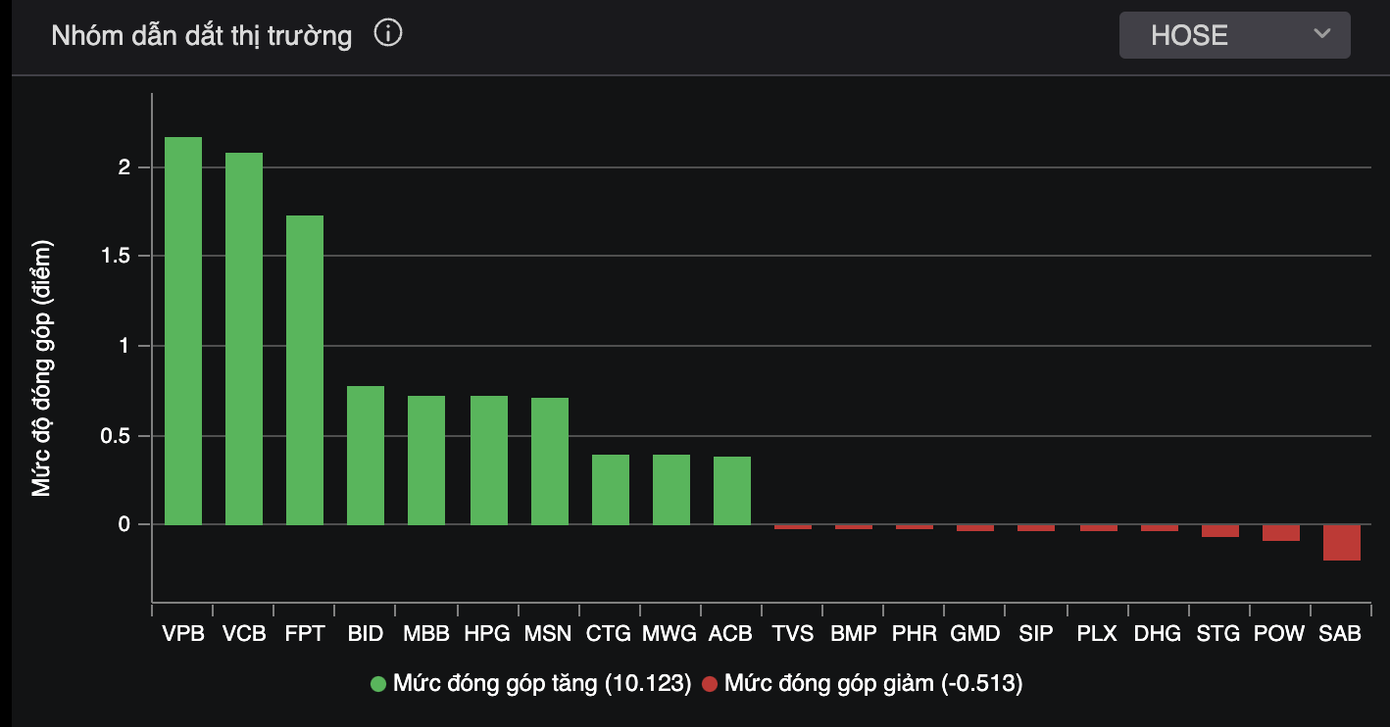1390x727 pixels.
Task: Select the MBB bar
Action: pyautogui.click(x=427, y=460)
